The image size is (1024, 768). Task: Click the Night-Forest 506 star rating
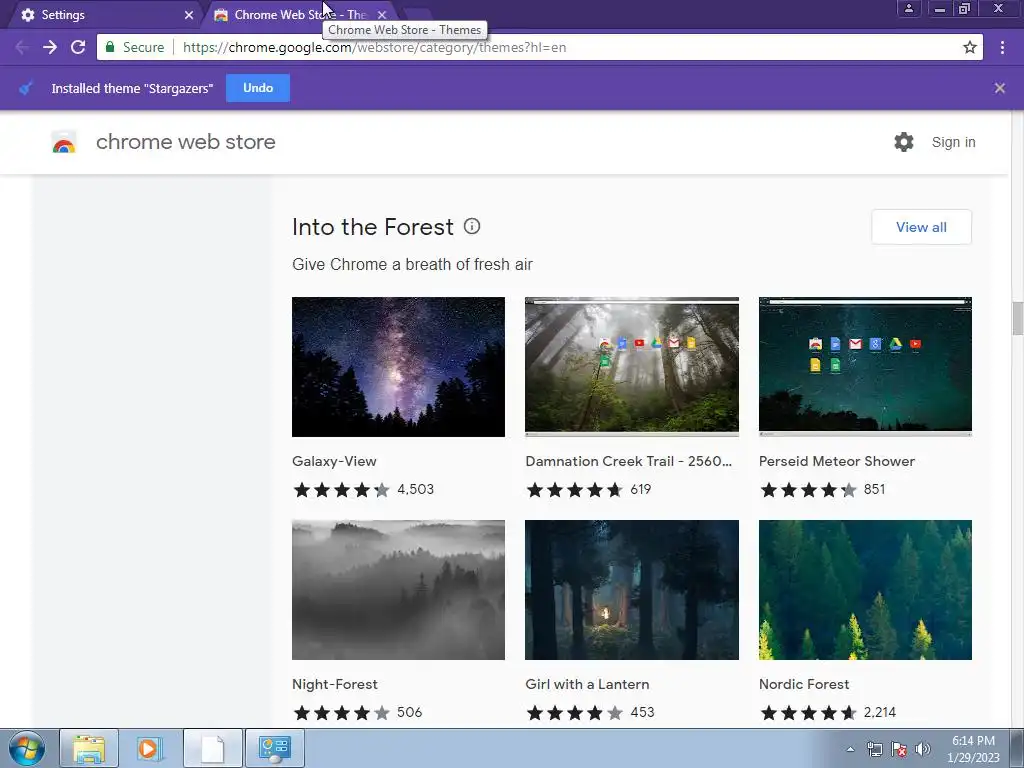357,712
